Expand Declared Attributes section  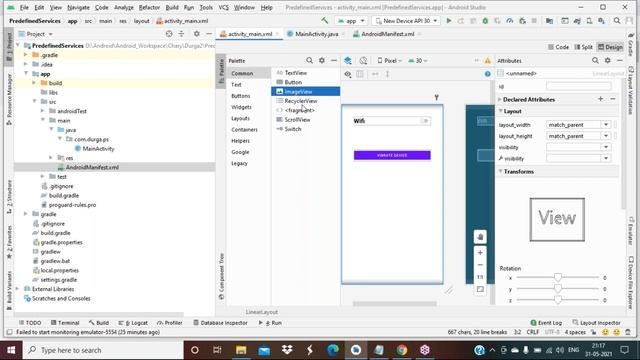[x=500, y=99]
